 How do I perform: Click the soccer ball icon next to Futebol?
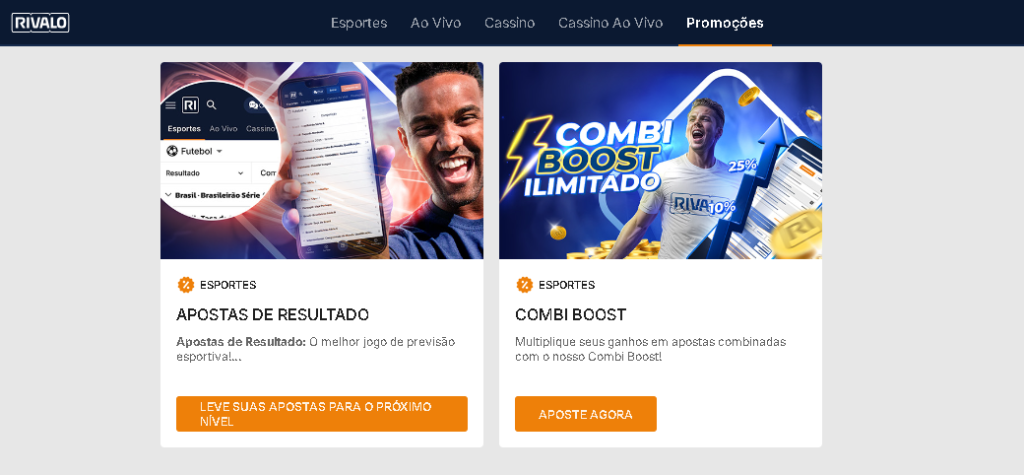coord(172,151)
